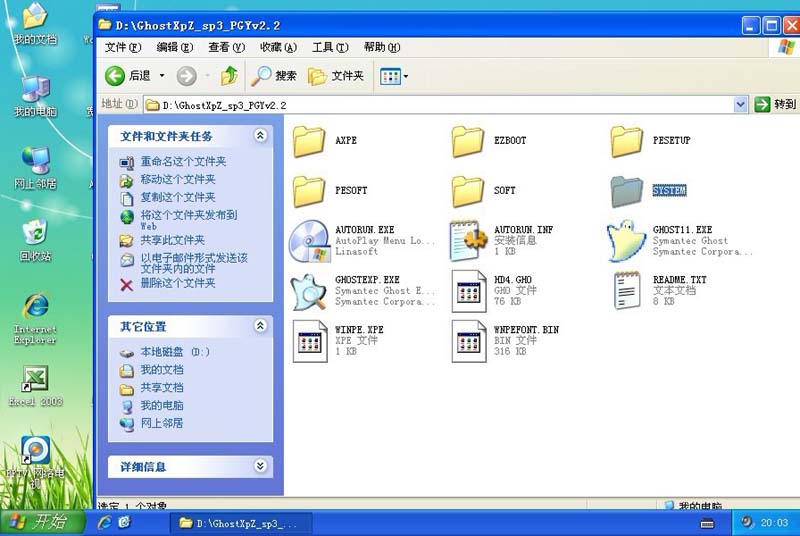The height and width of the screenshot is (536, 800).
Task: Select My Computer desktop icon
Action: pyautogui.click(x=35, y=96)
